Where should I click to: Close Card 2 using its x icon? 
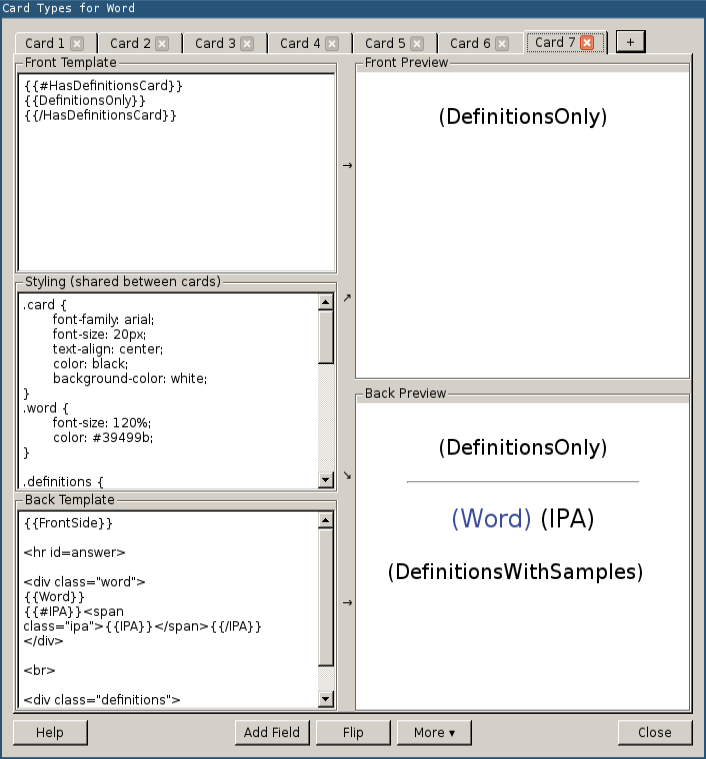[x=162, y=44]
